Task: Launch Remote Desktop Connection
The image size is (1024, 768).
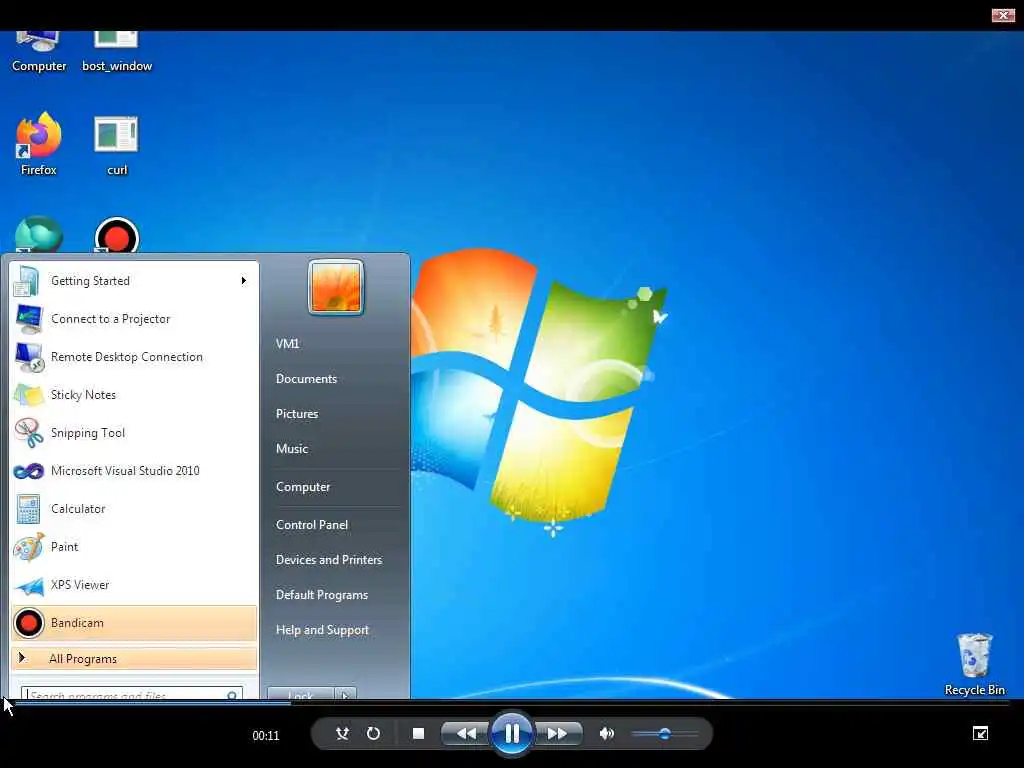Action: click(134, 357)
